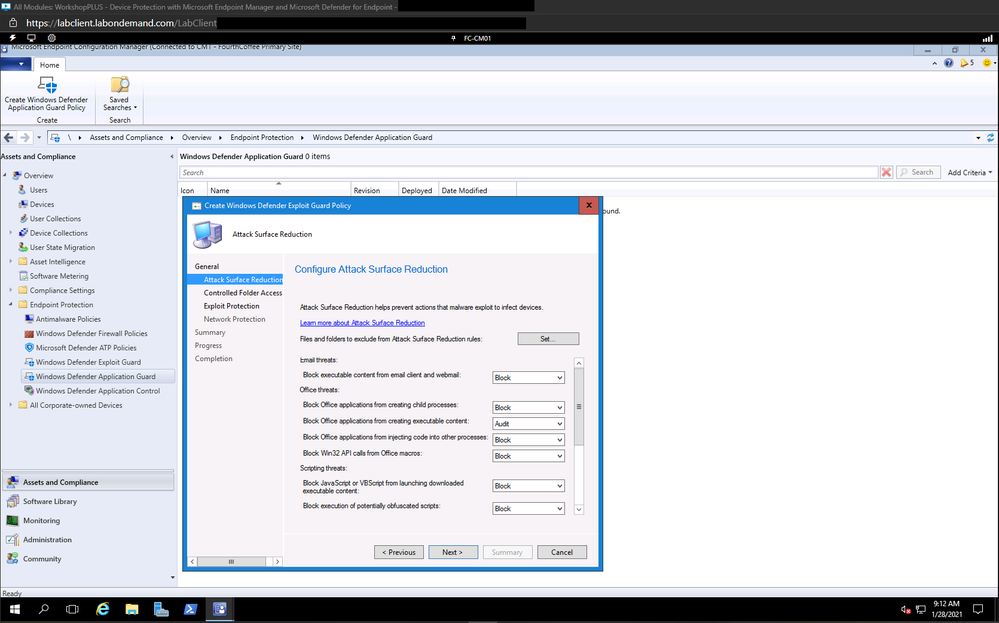Expand Asset Intelligence tree node
999x623 pixels.
click(10, 262)
